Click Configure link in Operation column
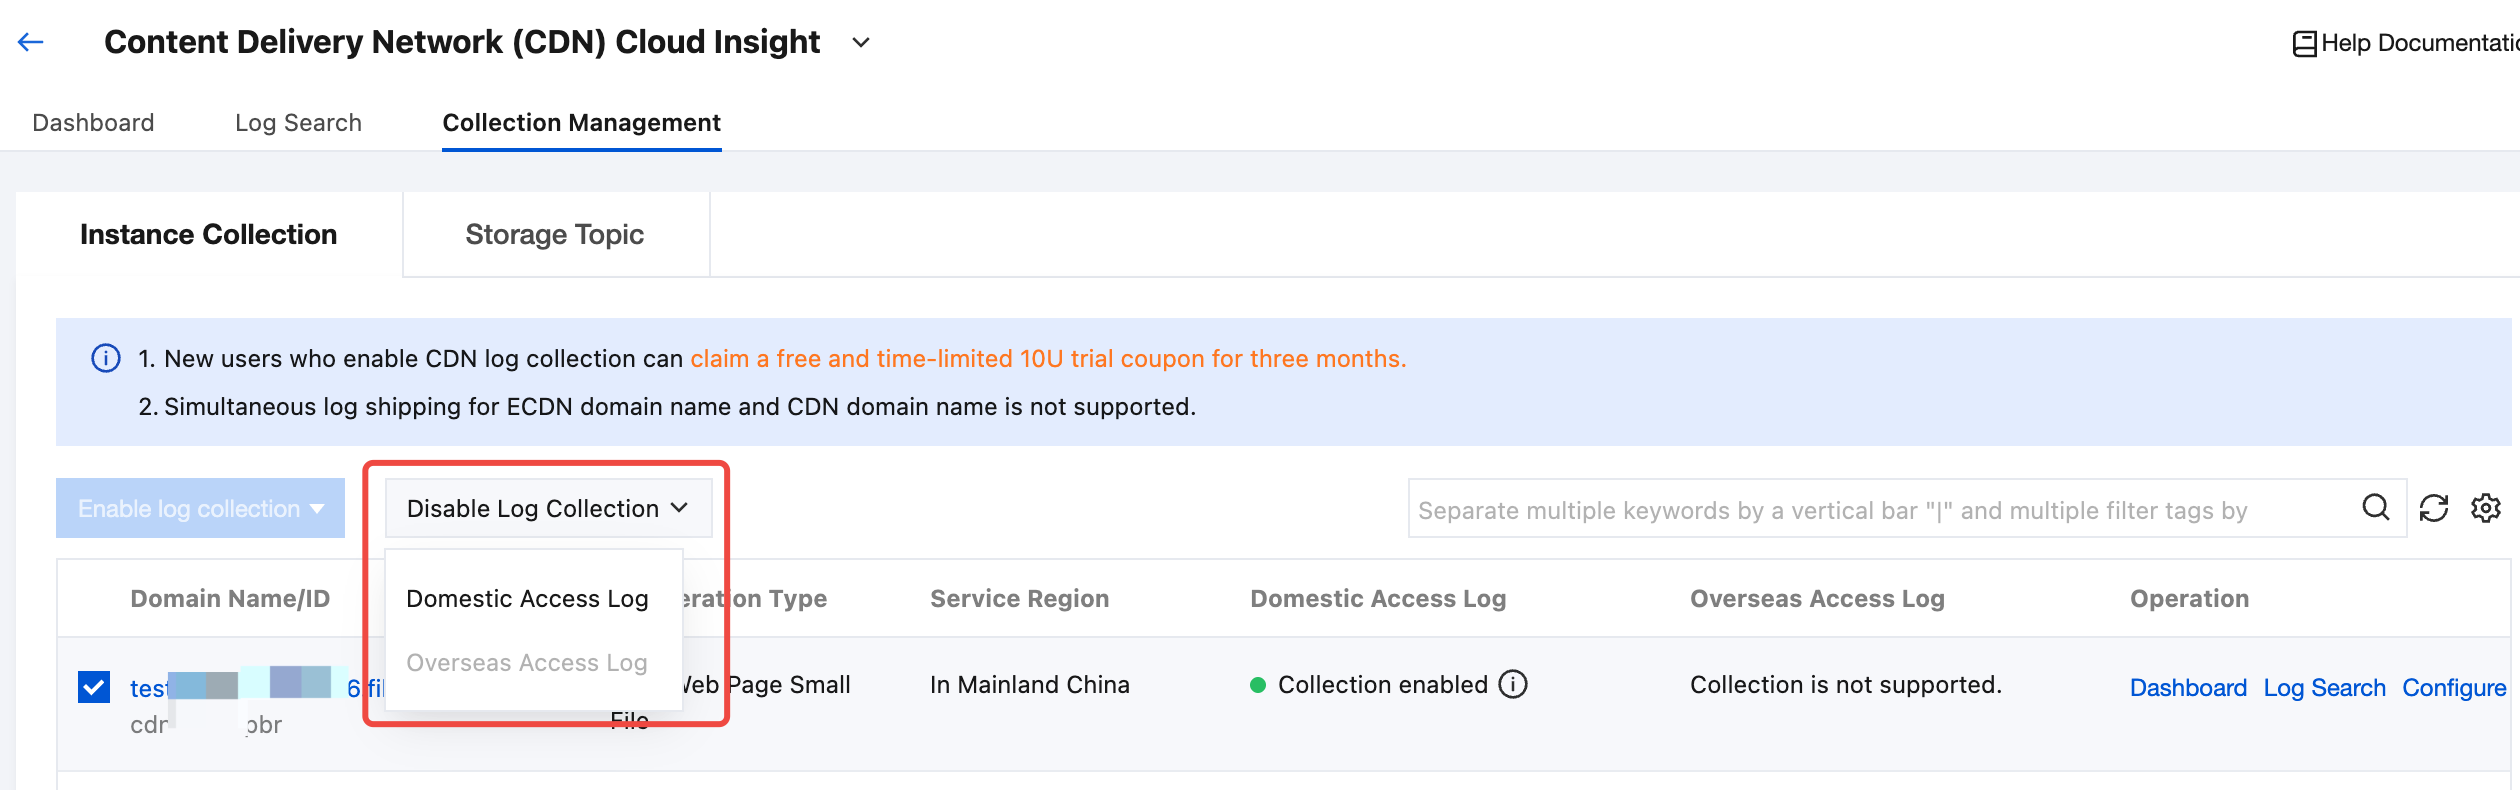The height and width of the screenshot is (790, 2520). click(x=2454, y=688)
